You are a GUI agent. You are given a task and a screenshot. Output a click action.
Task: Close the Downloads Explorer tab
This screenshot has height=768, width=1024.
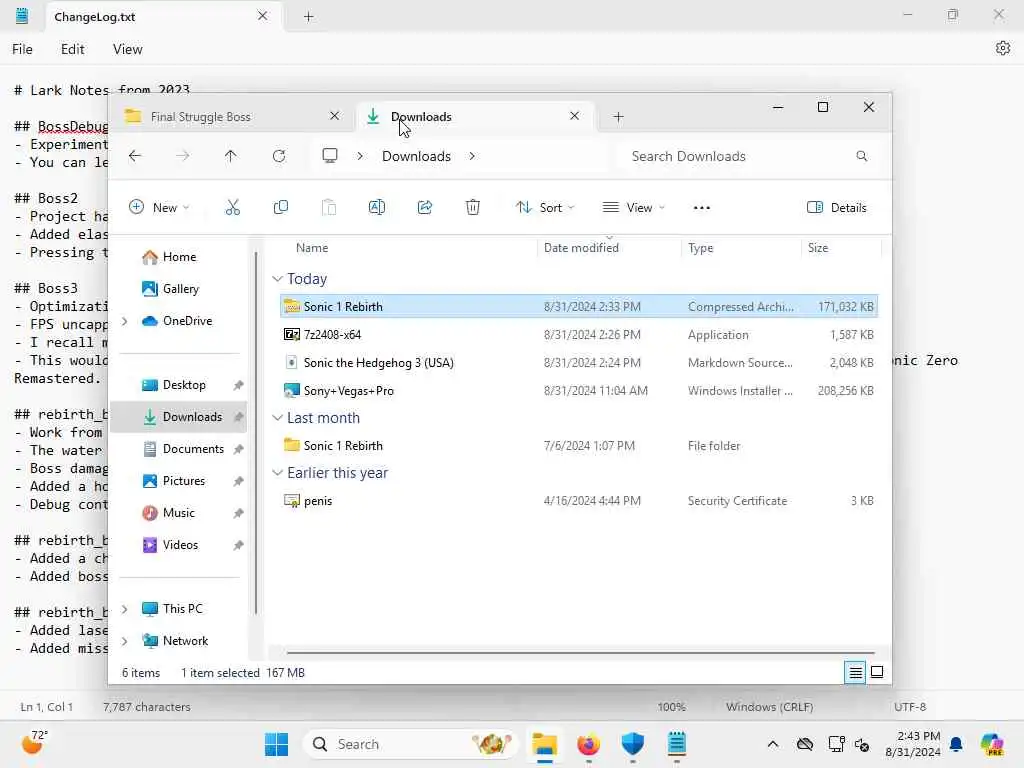[574, 116]
